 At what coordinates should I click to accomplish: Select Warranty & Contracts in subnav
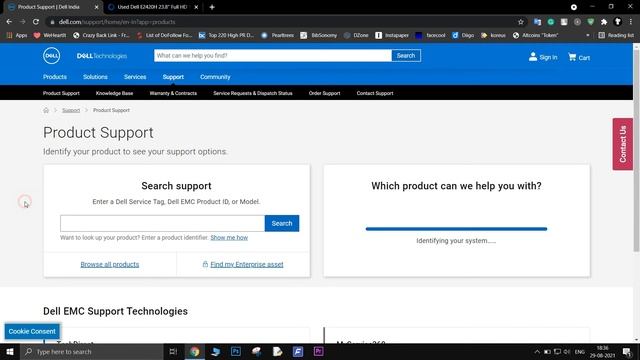(173, 93)
